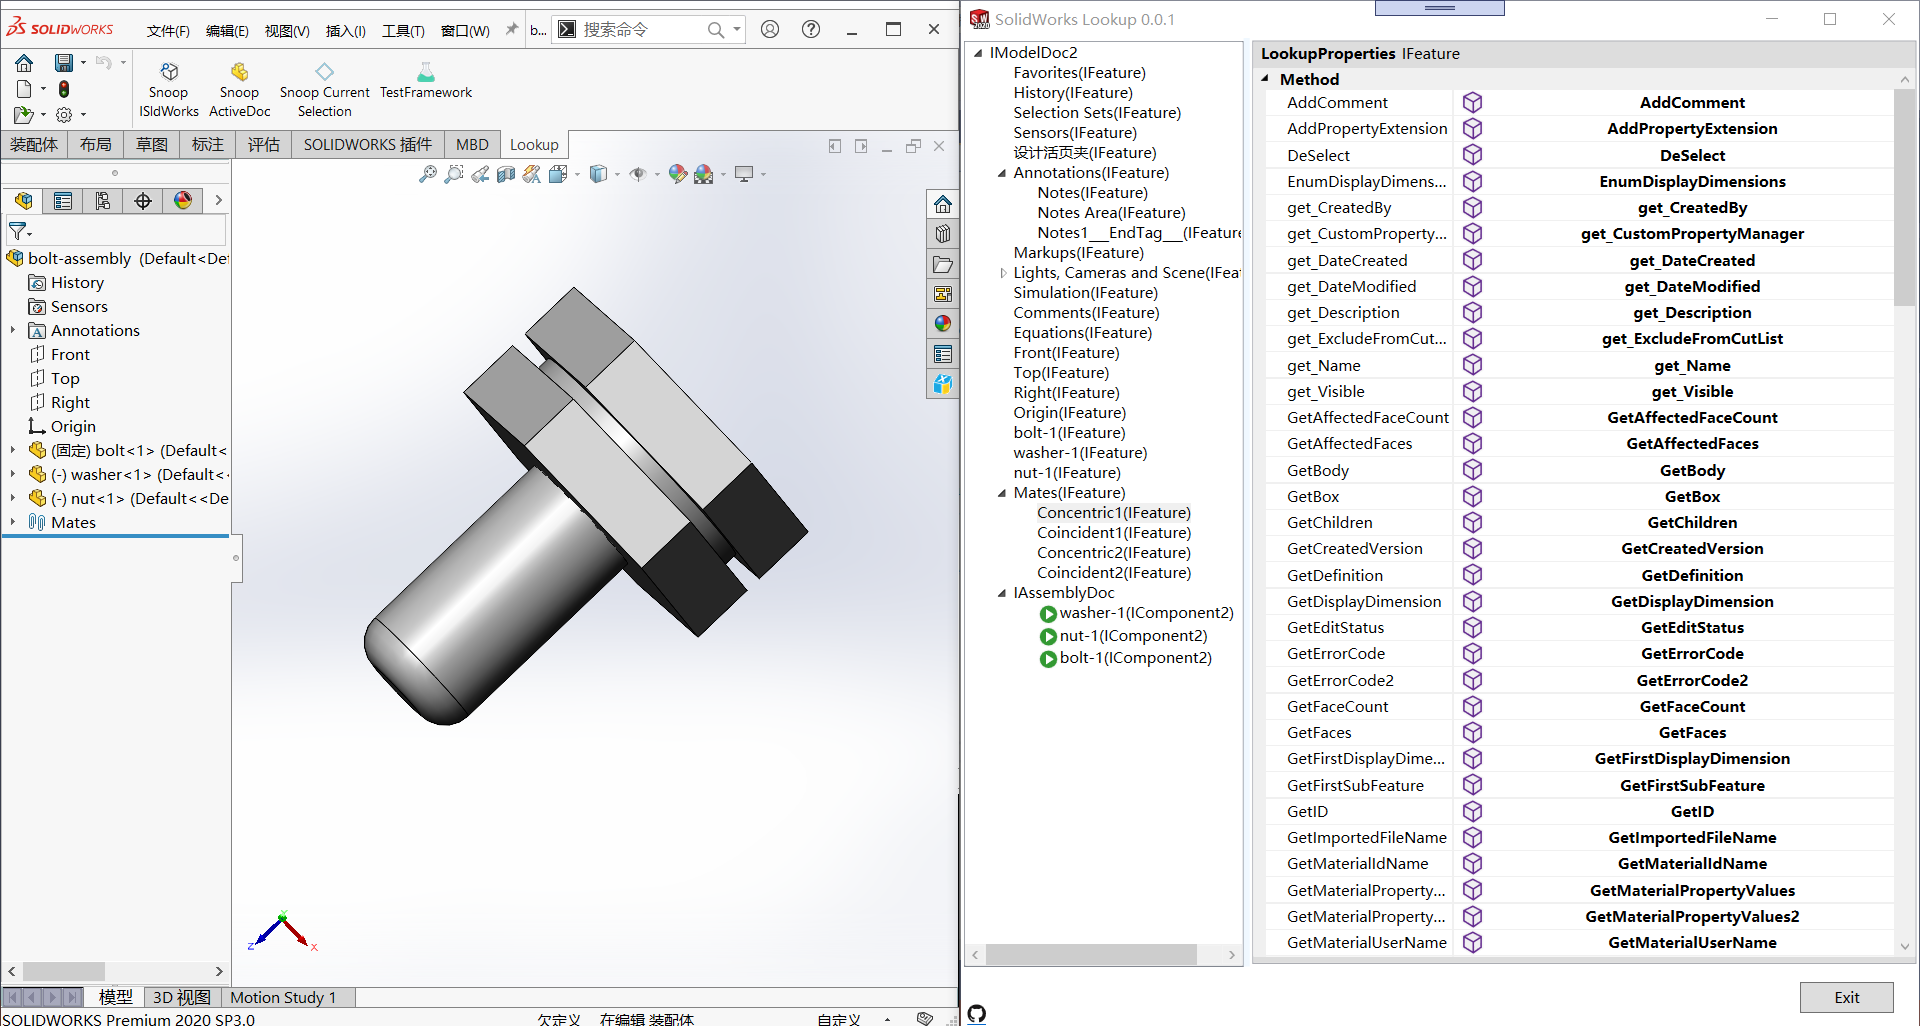Click the Display Style cube icon
This screenshot has height=1026, width=1920.
coord(598,174)
